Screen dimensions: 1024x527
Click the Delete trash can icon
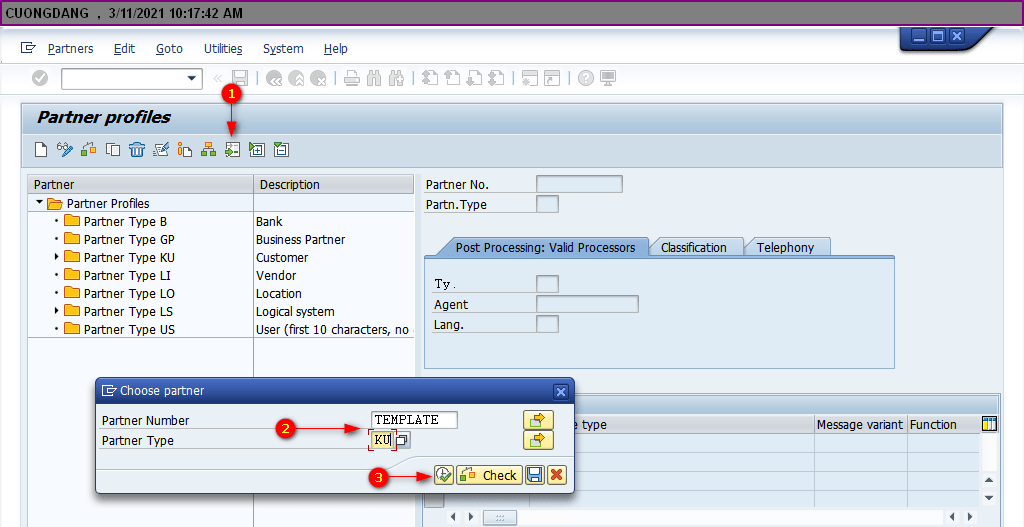136,150
